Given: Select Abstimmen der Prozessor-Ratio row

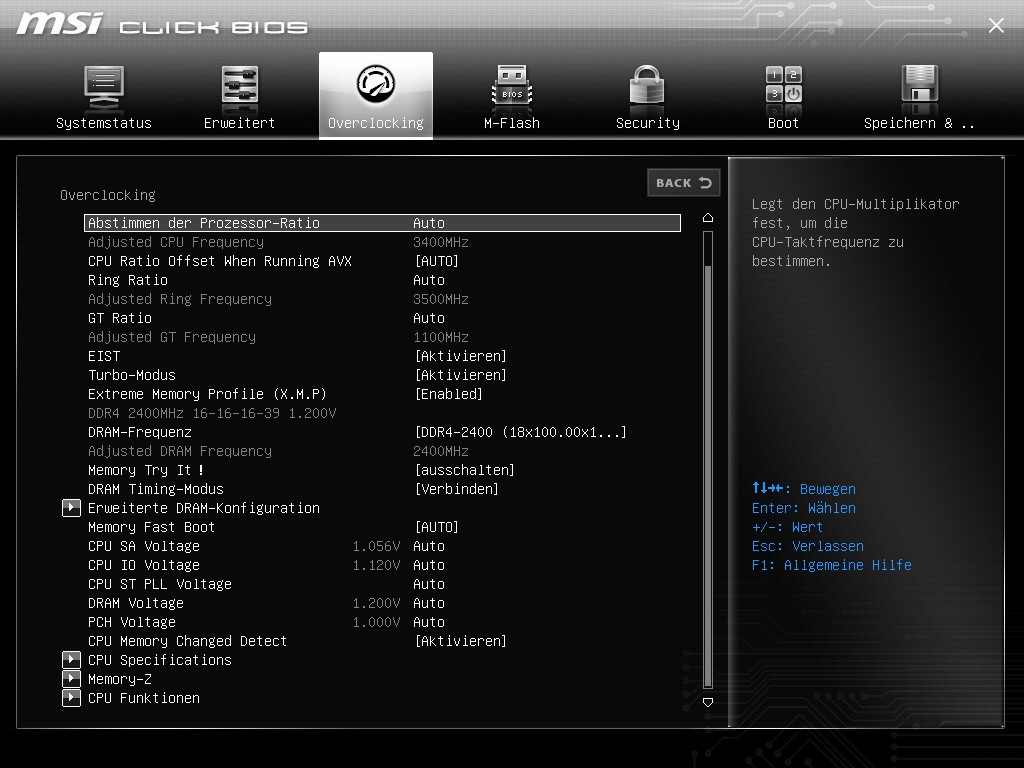Looking at the screenshot, I should [x=382, y=223].
